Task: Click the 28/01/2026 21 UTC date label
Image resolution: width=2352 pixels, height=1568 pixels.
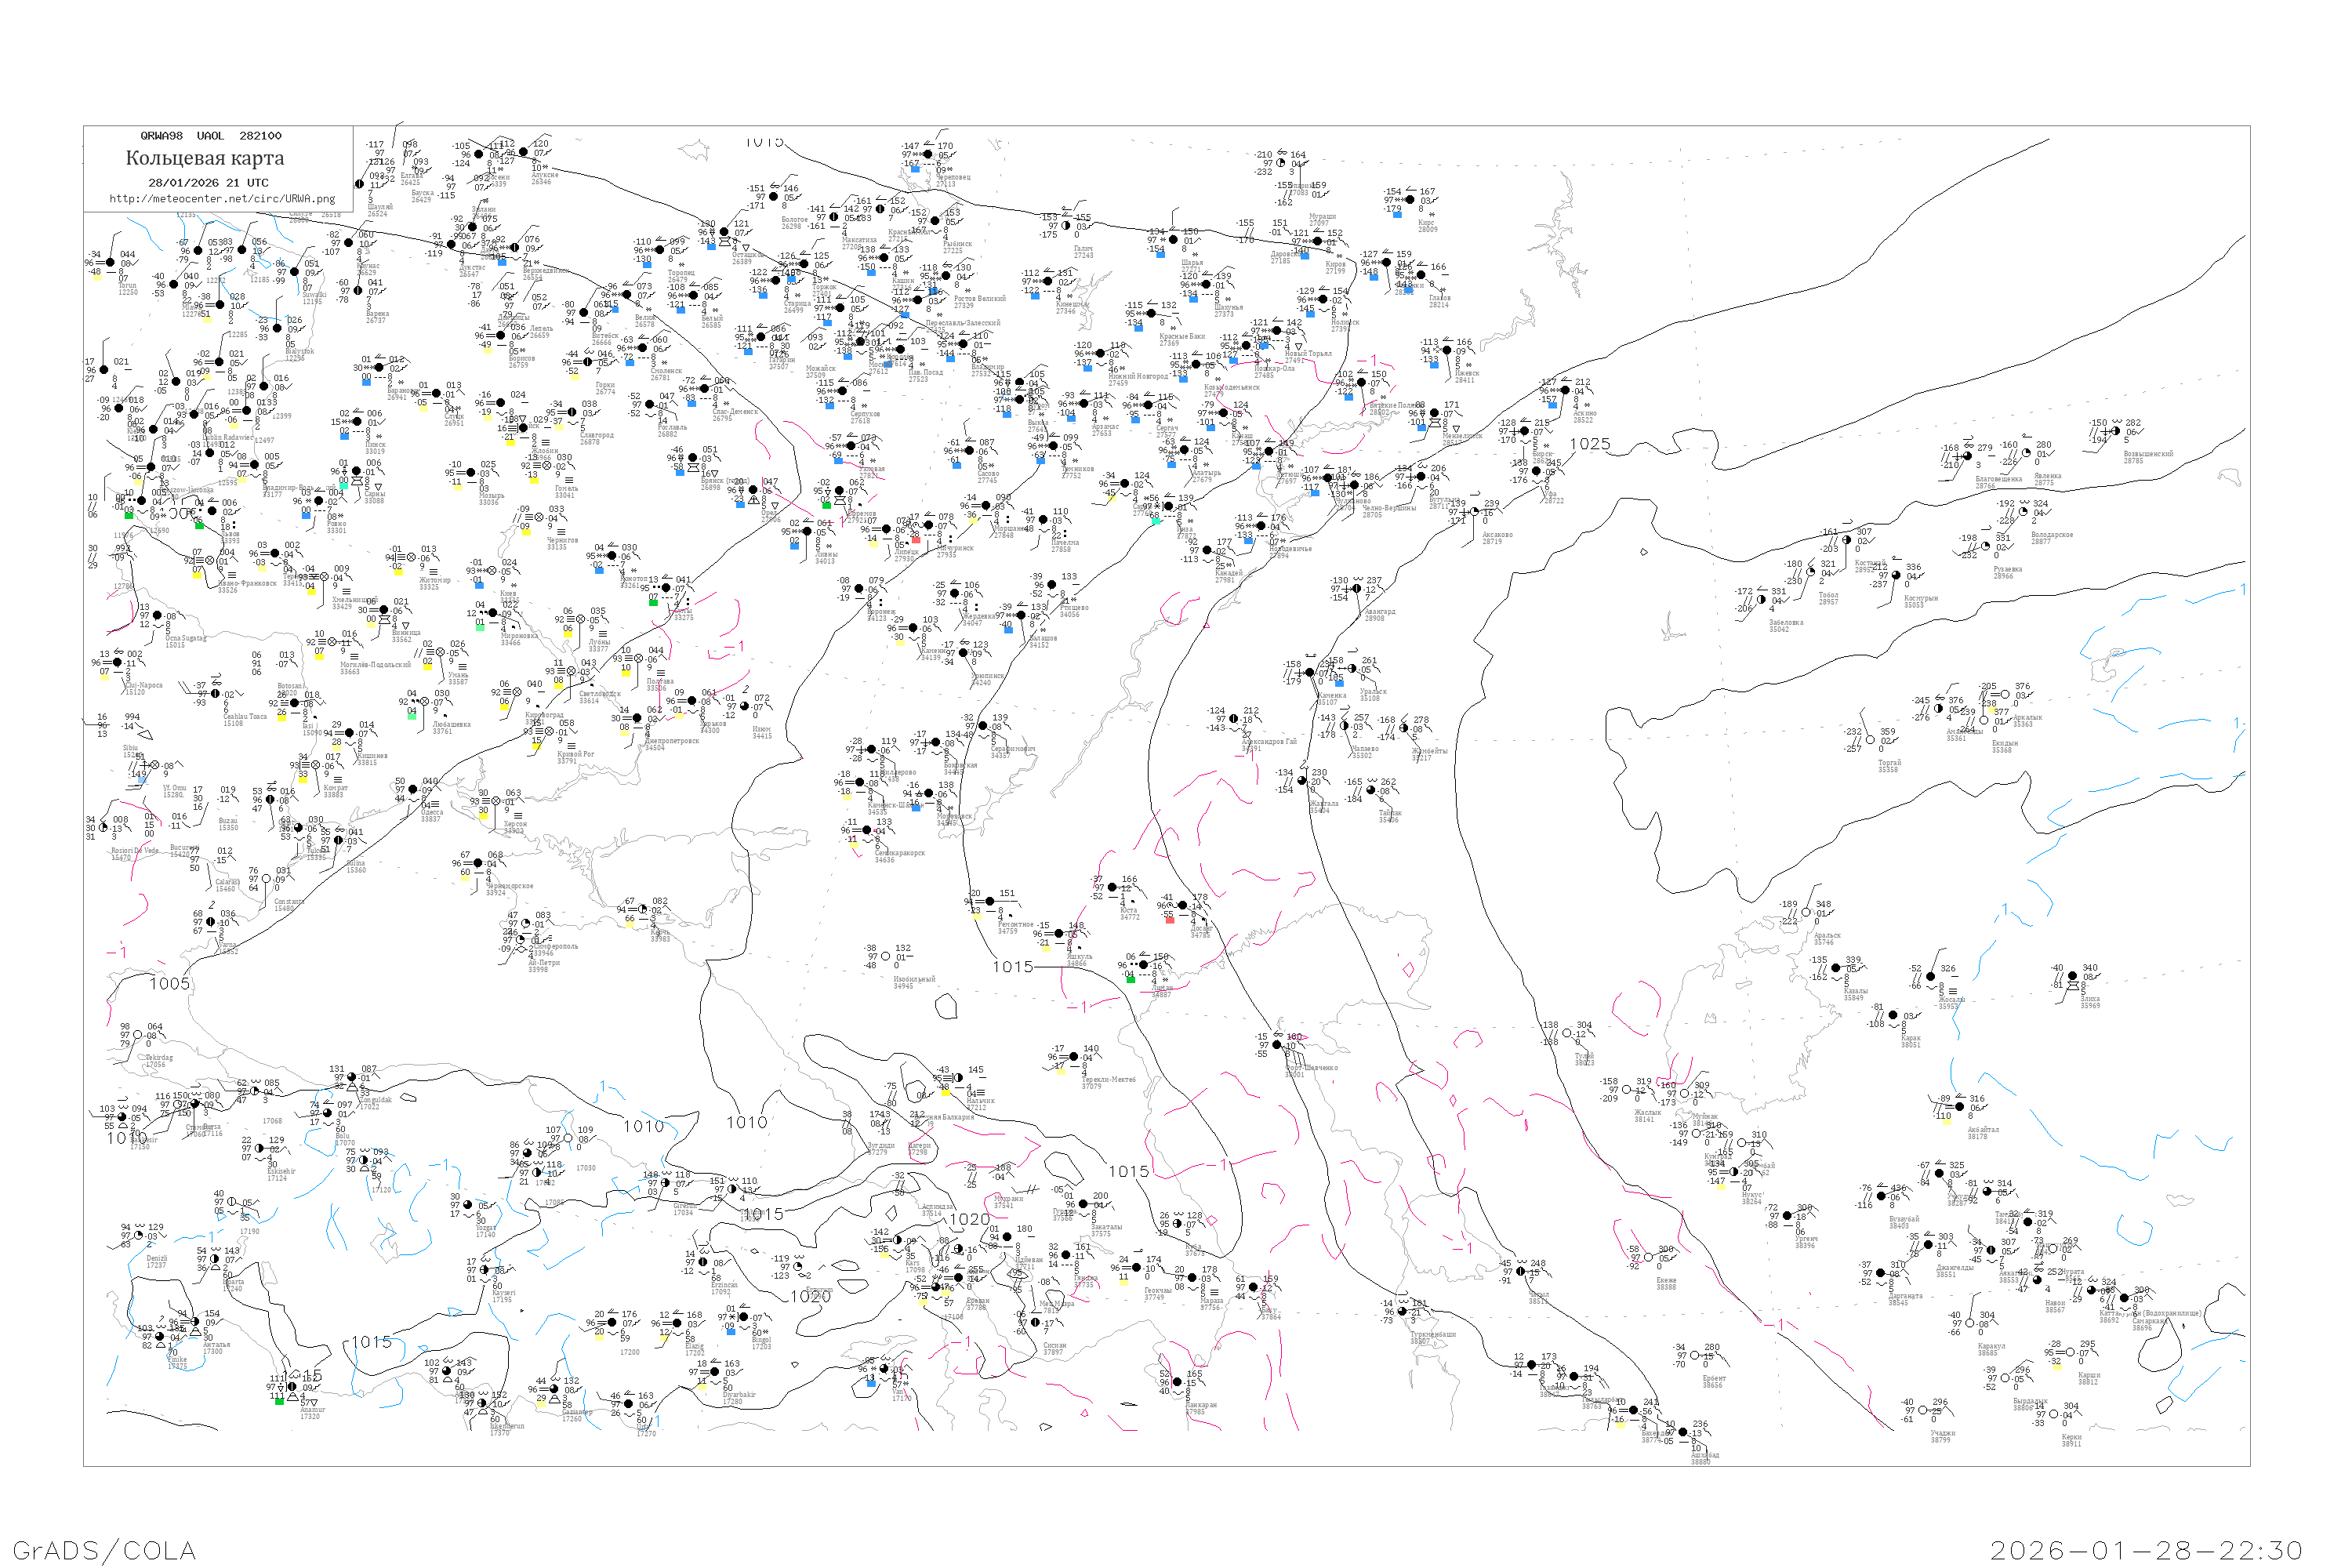Action: click(x=208, y=182)
